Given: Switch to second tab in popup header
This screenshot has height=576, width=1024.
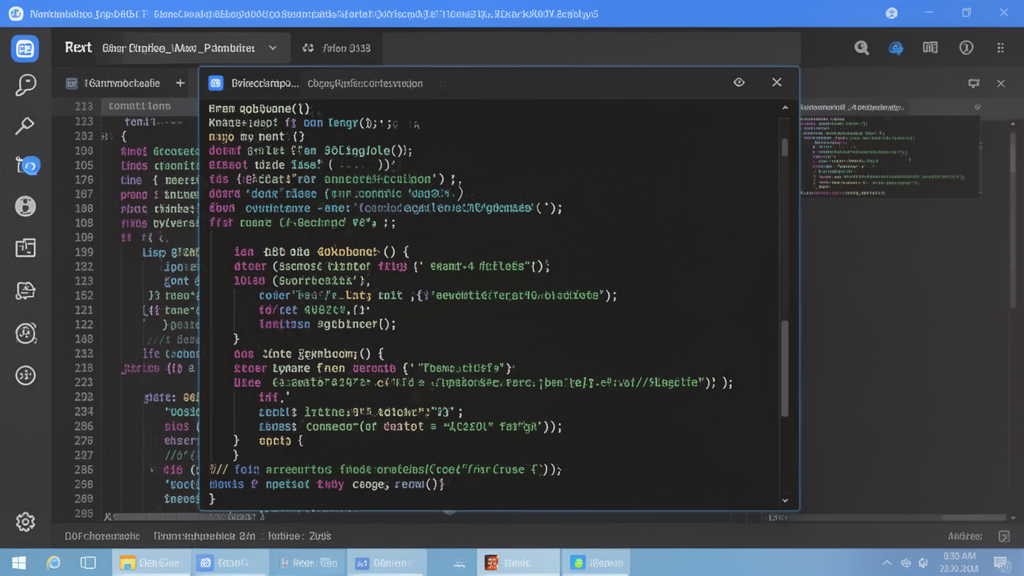Looking at the screenshot, I should [x=364, y=84].
